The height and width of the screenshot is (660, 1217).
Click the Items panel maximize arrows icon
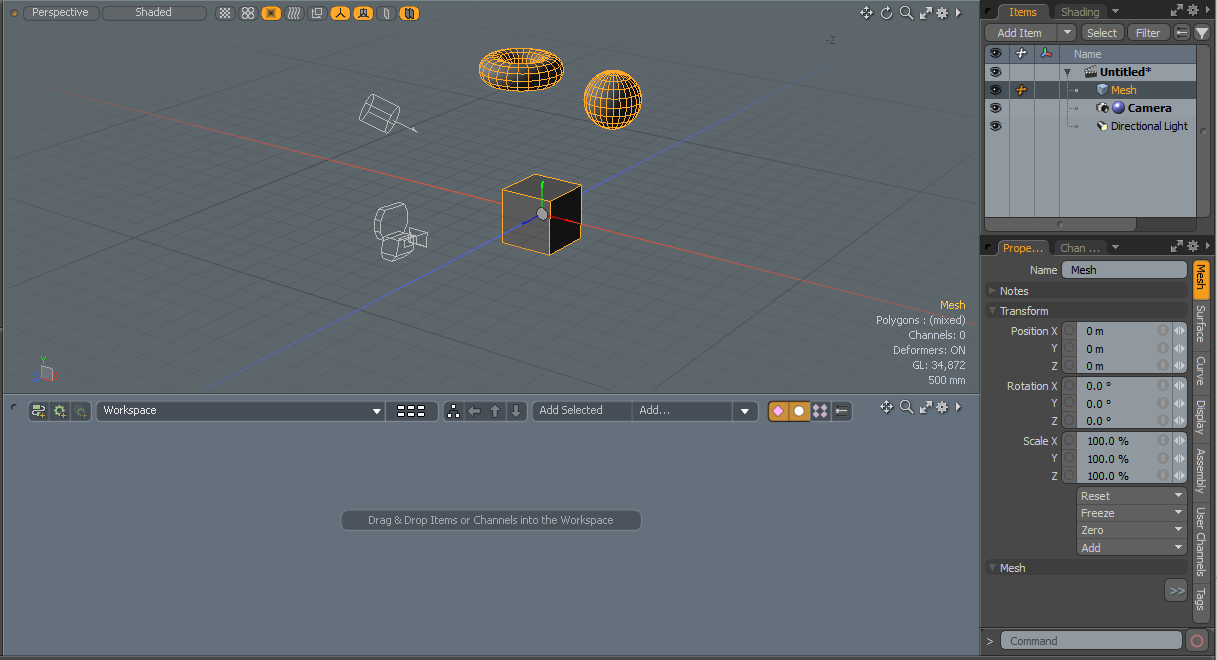tap(1177, 12)
